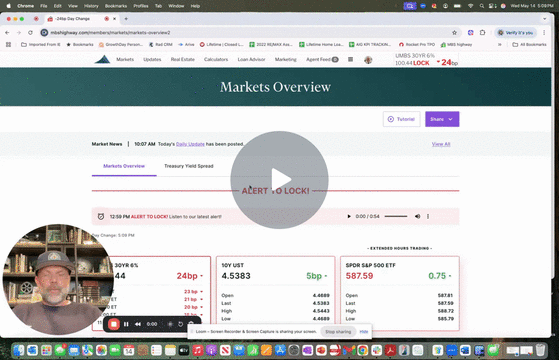559x360 pixels.
Task: Click the user profile avatar in navbar
Action: click(368, 60)
